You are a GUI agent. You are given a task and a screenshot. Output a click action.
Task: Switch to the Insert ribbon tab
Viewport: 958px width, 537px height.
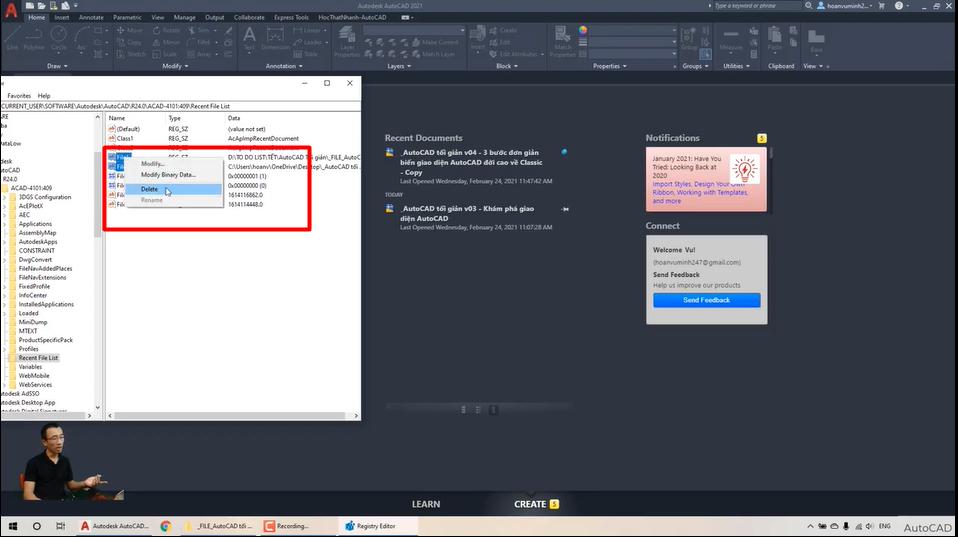tap(62, 18)
